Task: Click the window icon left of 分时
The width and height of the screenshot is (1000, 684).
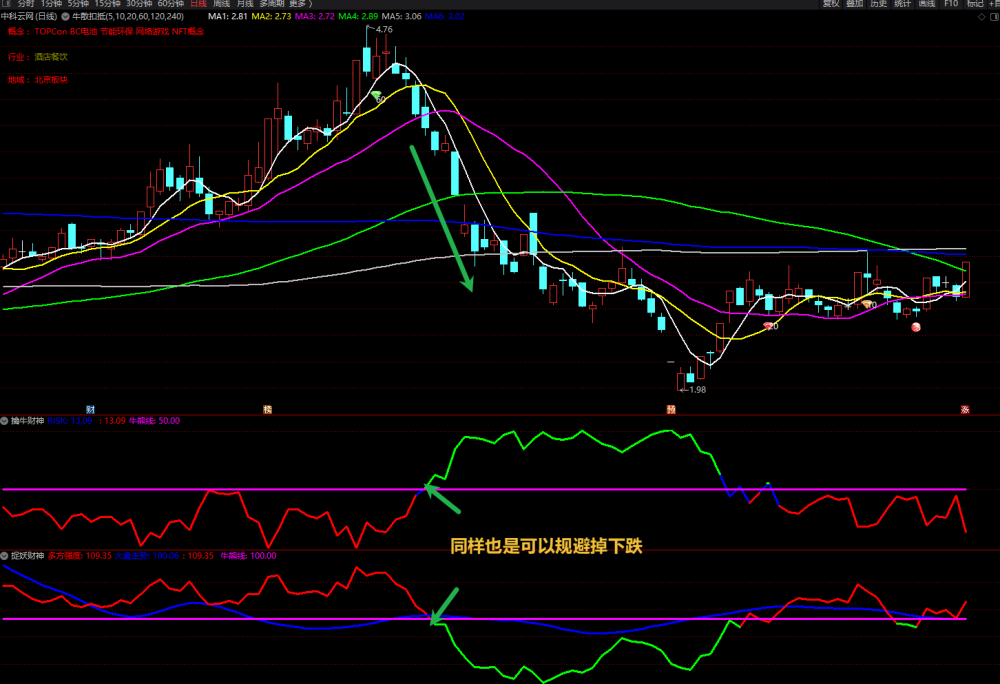Action: coord(6,4)
